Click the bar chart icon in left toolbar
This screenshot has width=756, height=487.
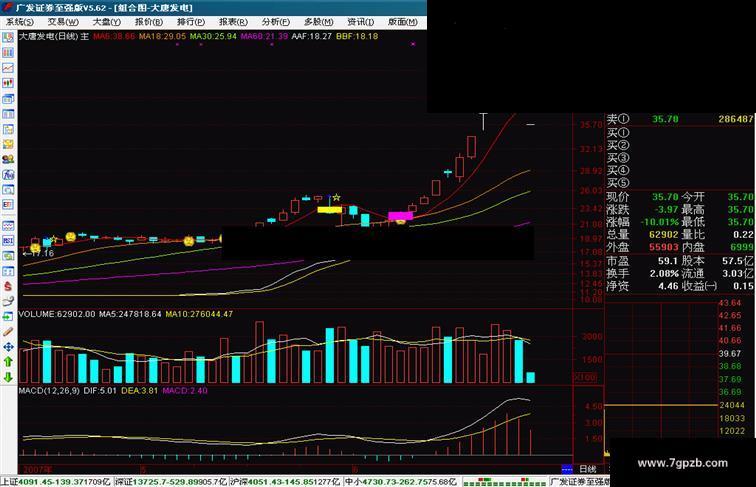(8, 53)
